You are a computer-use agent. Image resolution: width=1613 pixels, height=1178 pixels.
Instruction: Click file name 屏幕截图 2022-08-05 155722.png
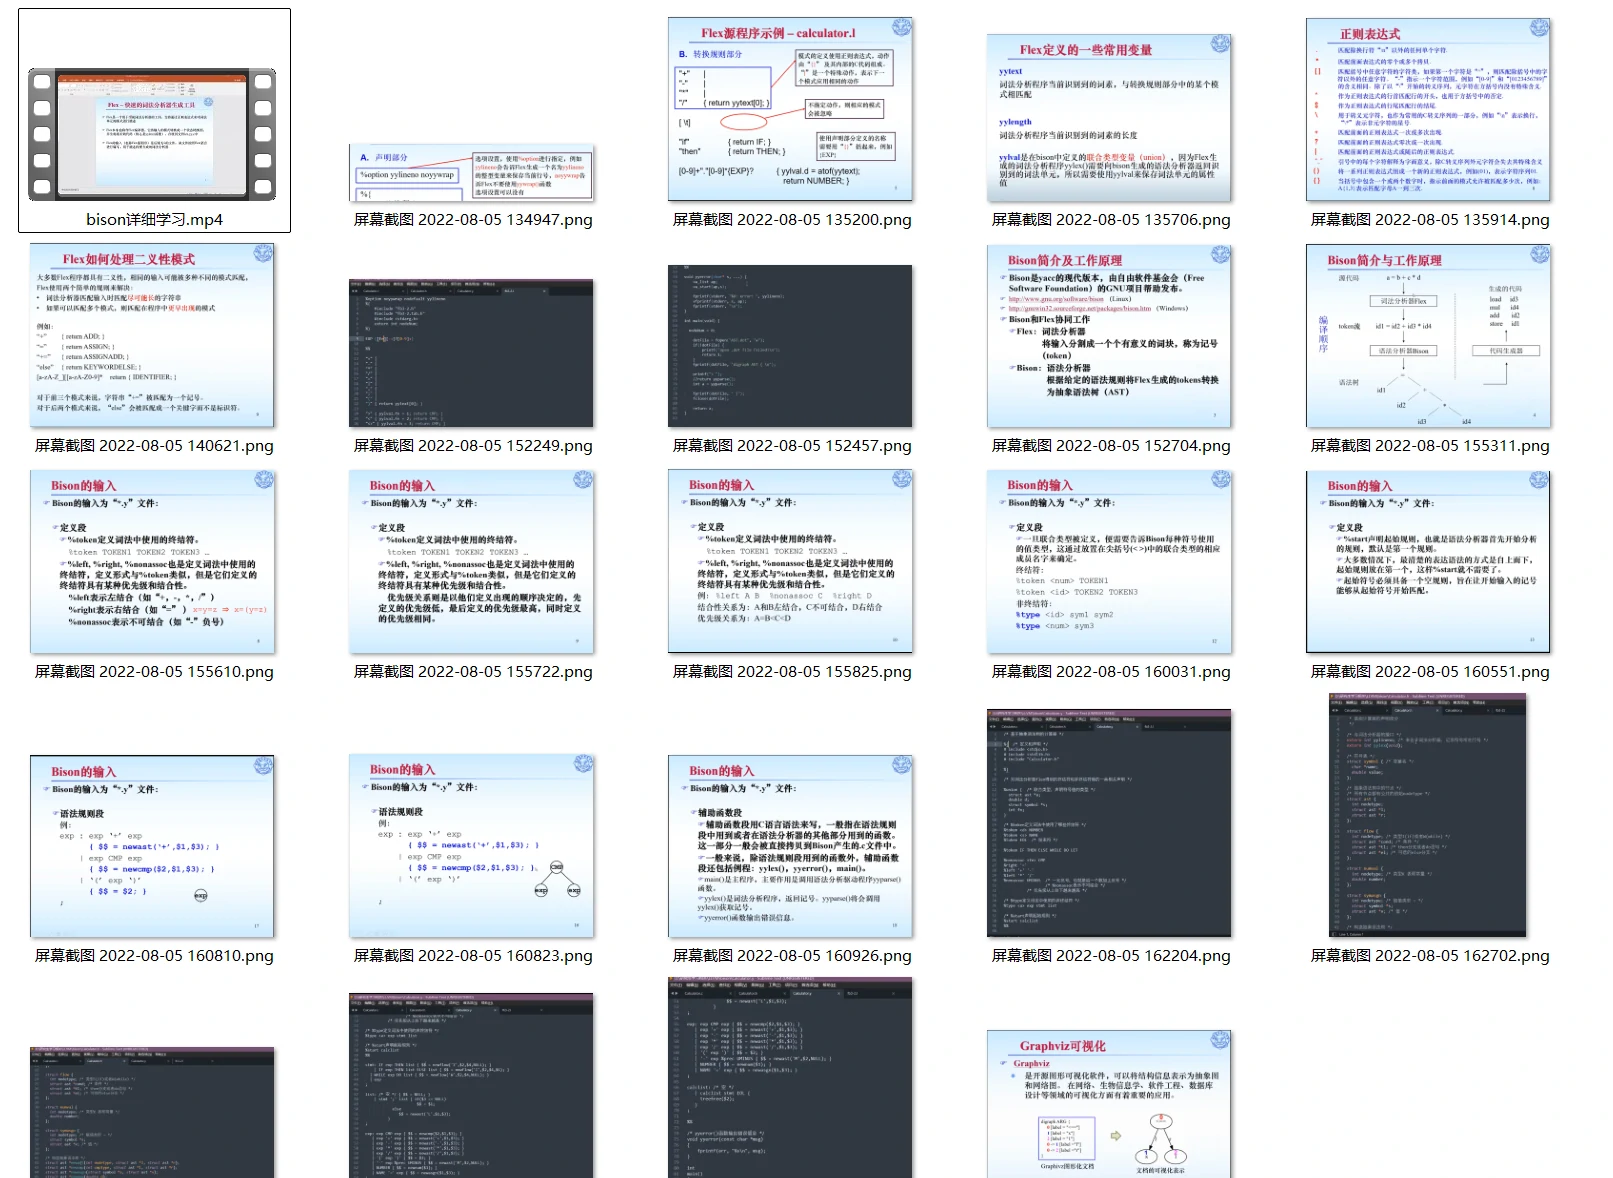tap(473, 672)
